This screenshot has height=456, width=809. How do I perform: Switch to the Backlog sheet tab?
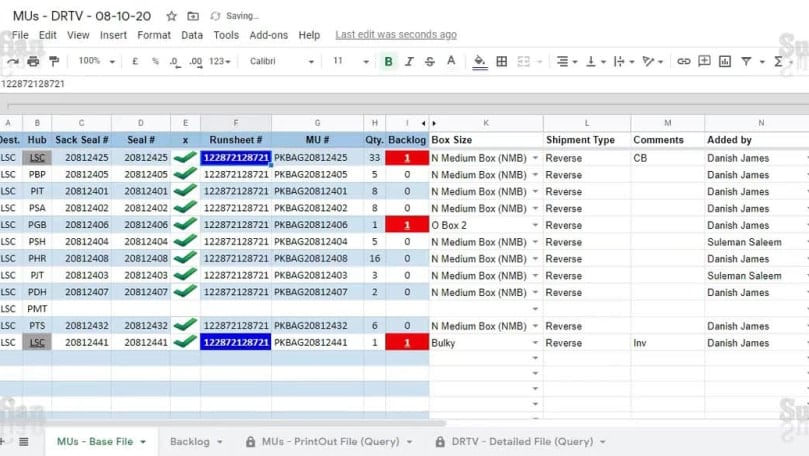(190, 442)
